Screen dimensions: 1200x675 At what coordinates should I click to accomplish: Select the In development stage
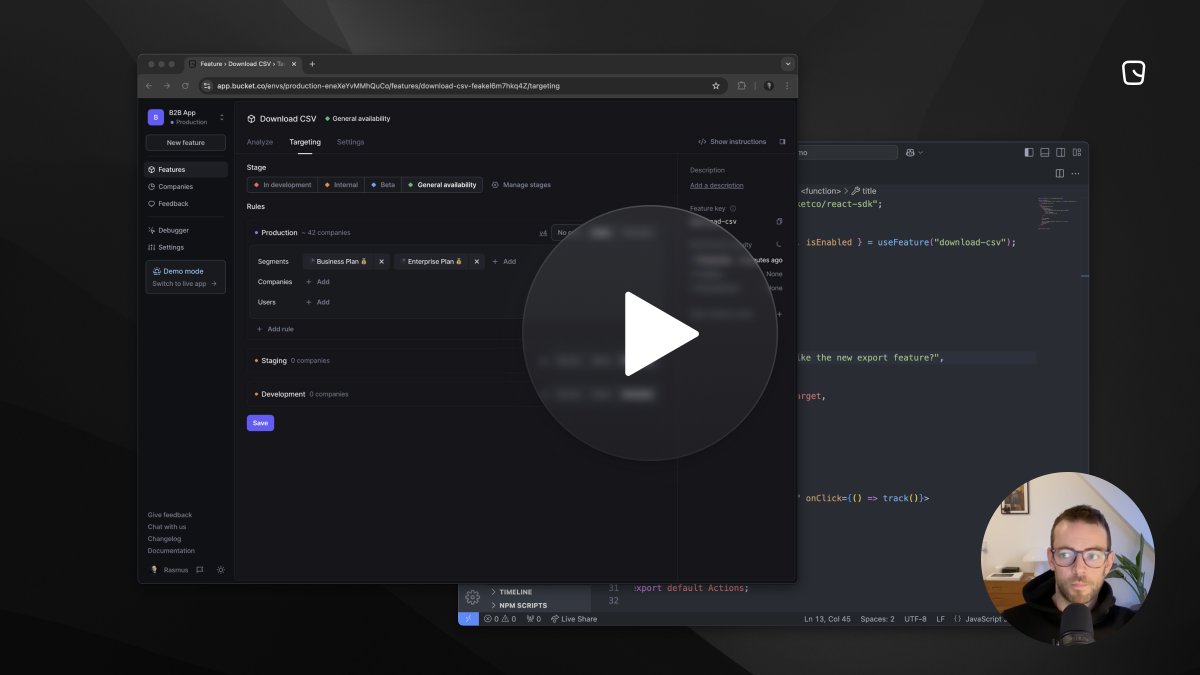283,185
